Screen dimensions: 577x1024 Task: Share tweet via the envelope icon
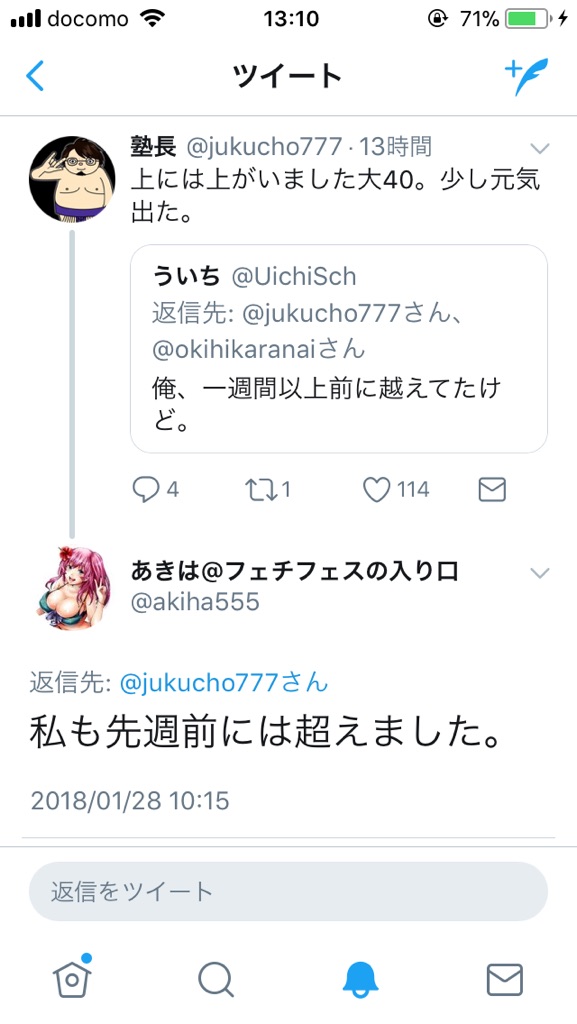[492, 489]
